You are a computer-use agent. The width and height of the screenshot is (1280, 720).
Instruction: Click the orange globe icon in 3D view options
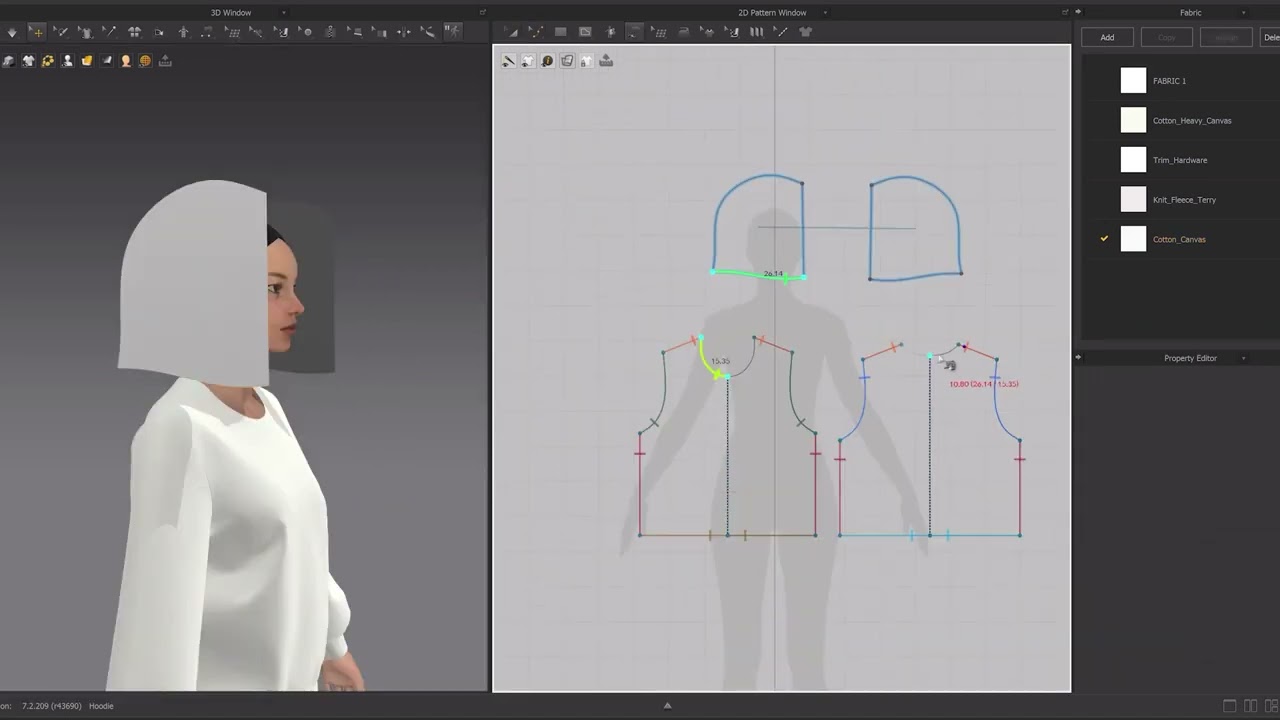(145, 60)
